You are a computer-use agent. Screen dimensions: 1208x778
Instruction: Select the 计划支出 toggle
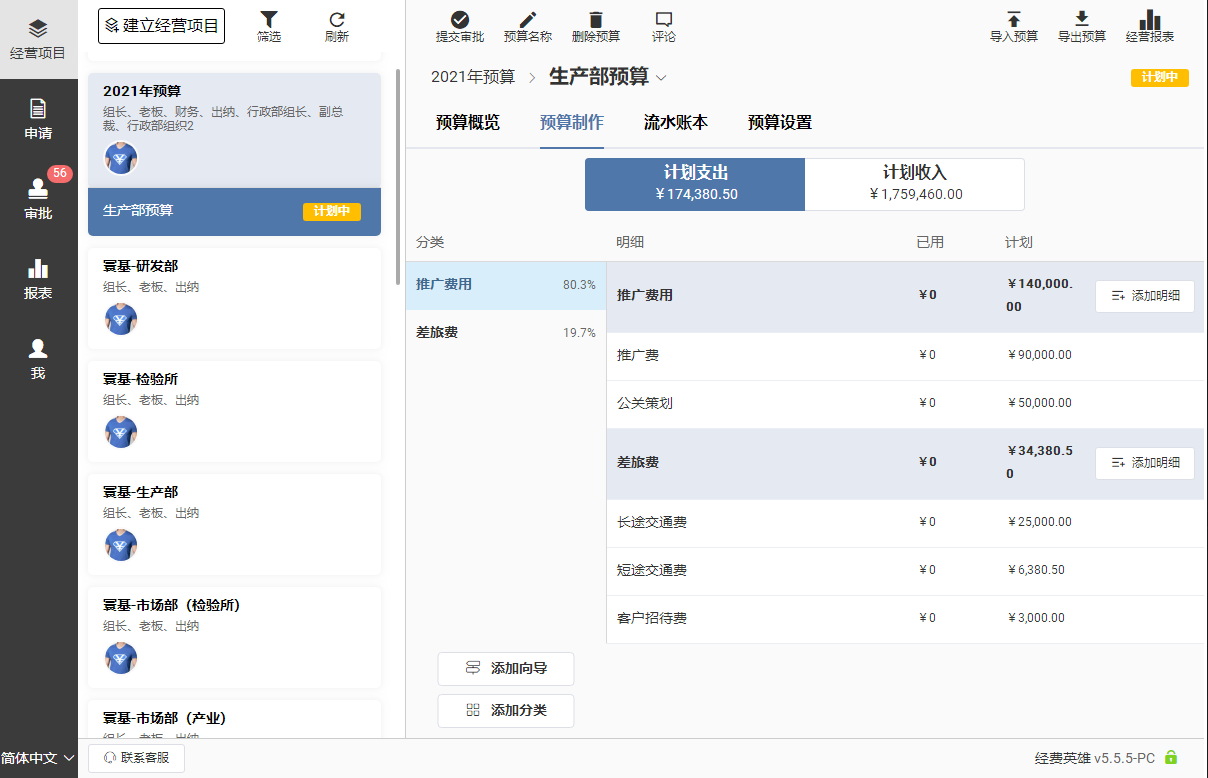[x=695, y=184]
